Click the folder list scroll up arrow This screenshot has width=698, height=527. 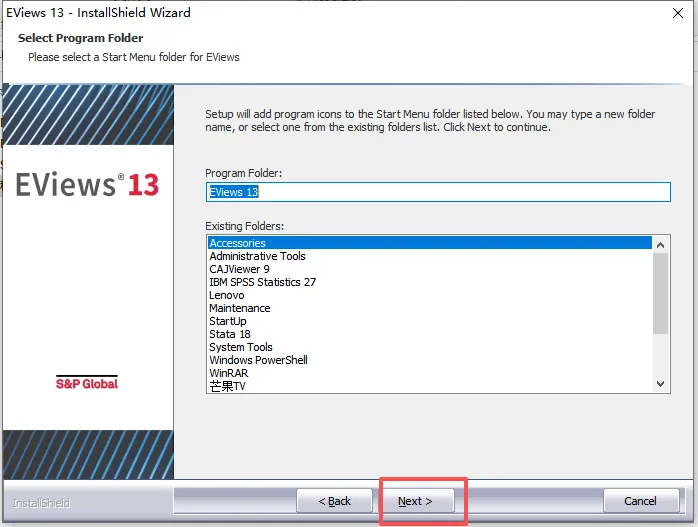[x=661, y=245]
